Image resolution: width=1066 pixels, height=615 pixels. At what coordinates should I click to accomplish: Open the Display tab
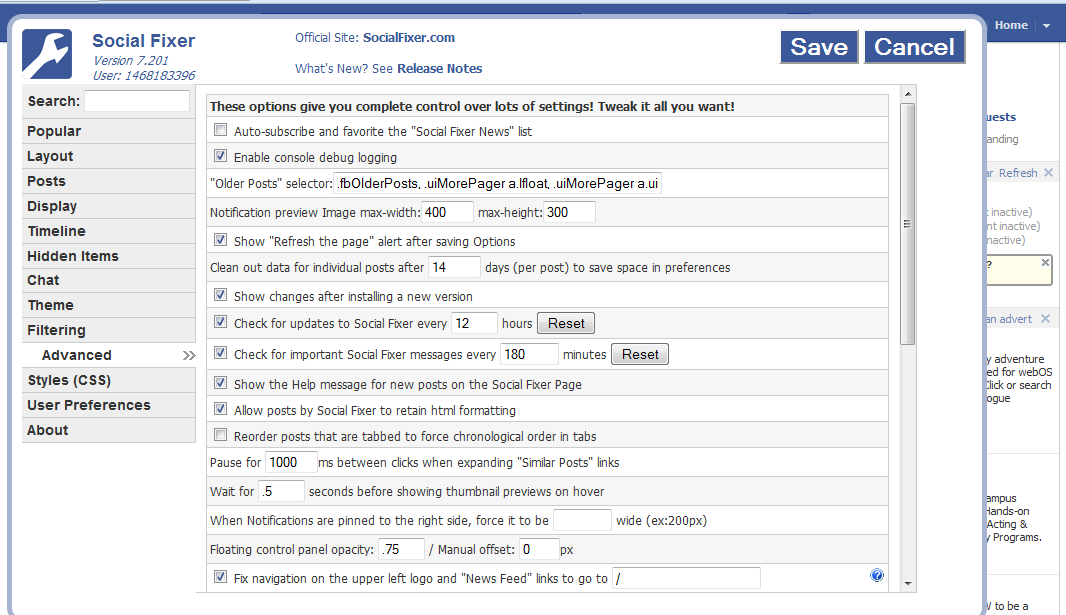(x=109, y=206)
